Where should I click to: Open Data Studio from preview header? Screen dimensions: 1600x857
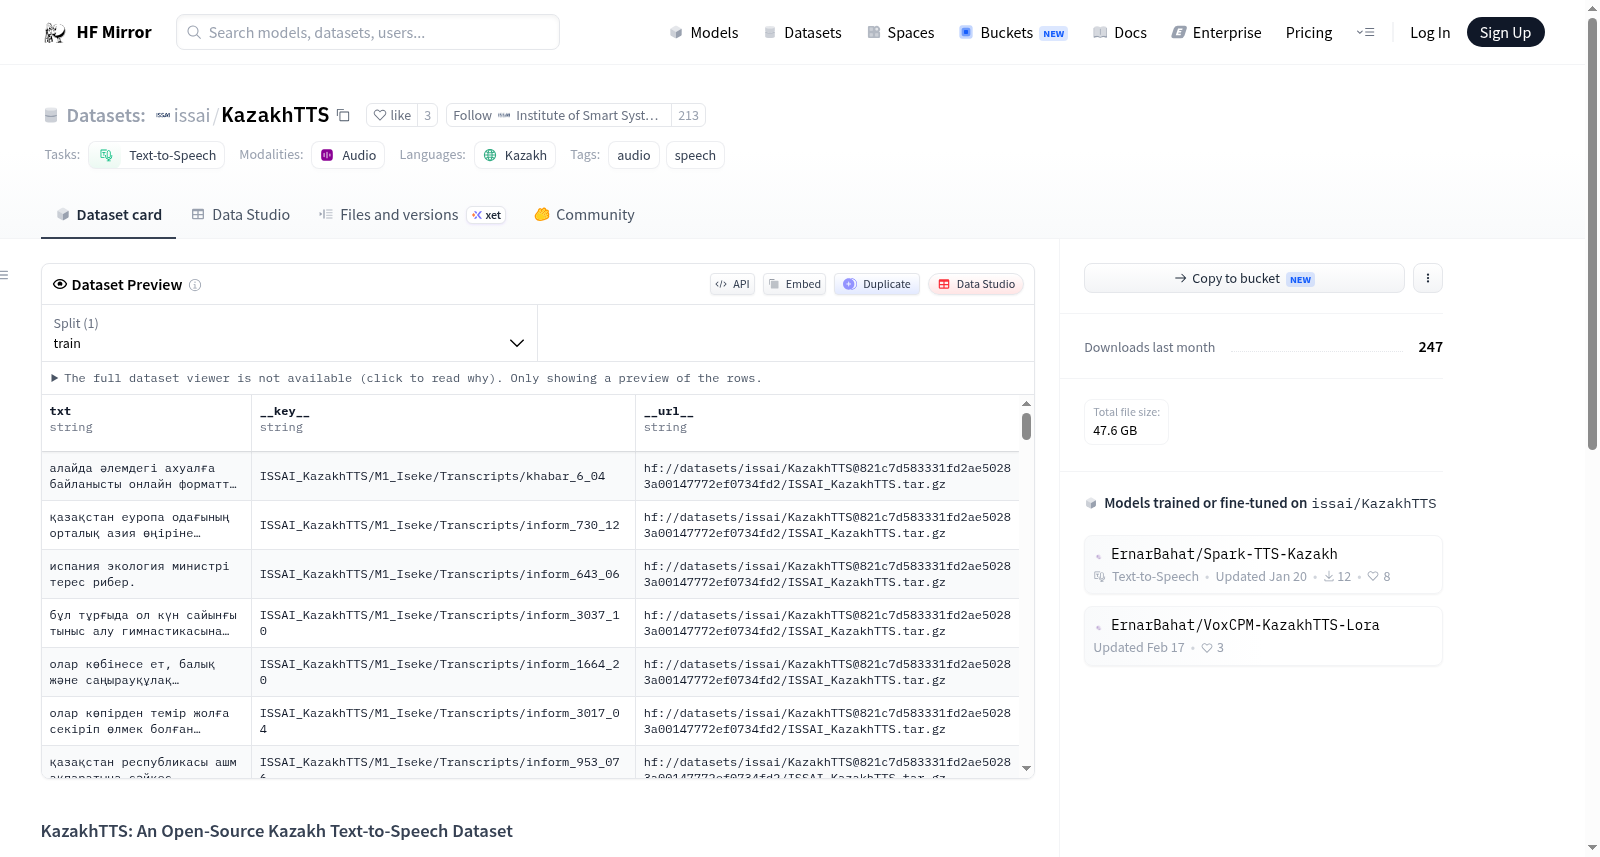click(976, 284)
